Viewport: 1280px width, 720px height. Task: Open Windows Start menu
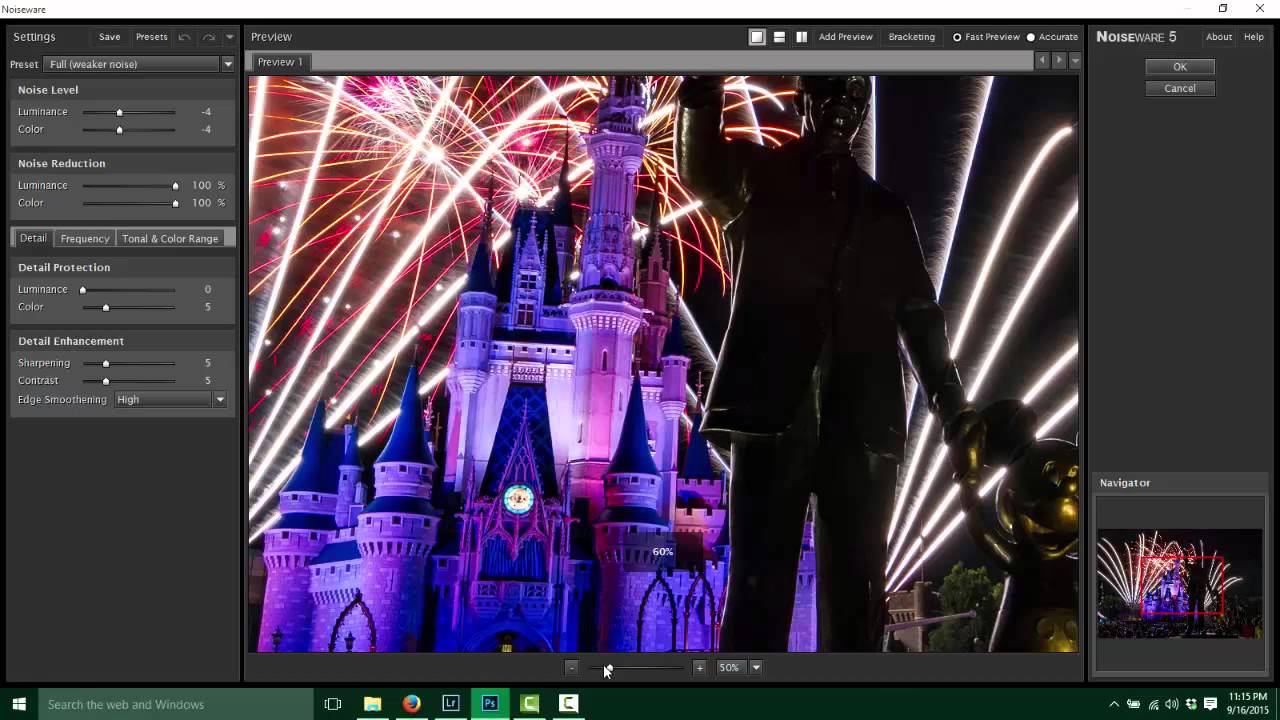tap(18, 704)
